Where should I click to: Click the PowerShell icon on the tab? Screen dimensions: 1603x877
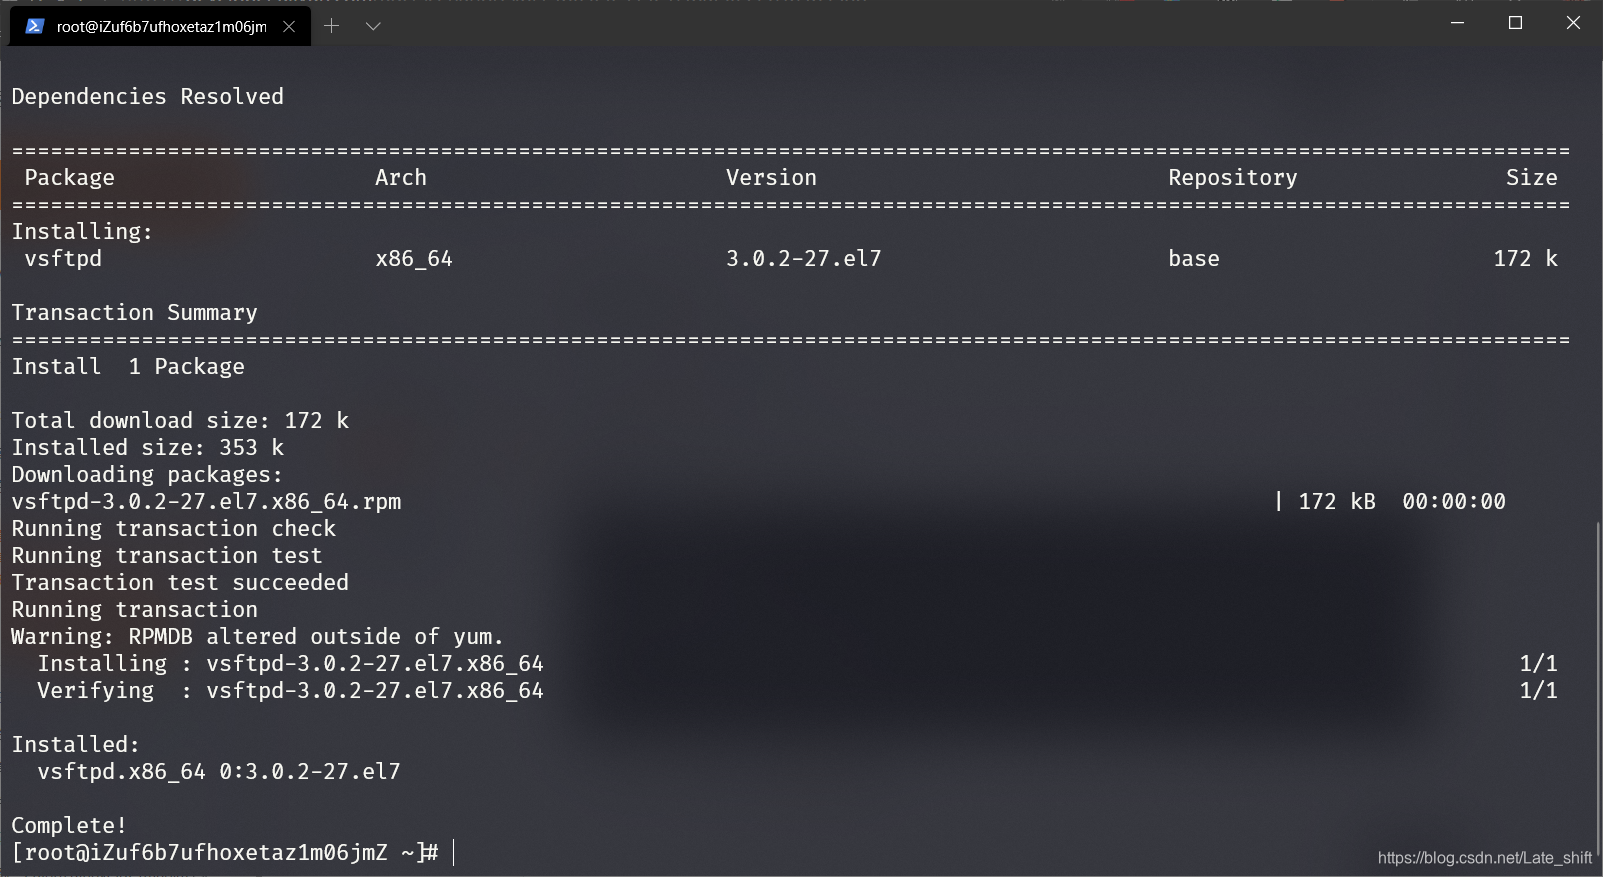[x=35, y=27]
